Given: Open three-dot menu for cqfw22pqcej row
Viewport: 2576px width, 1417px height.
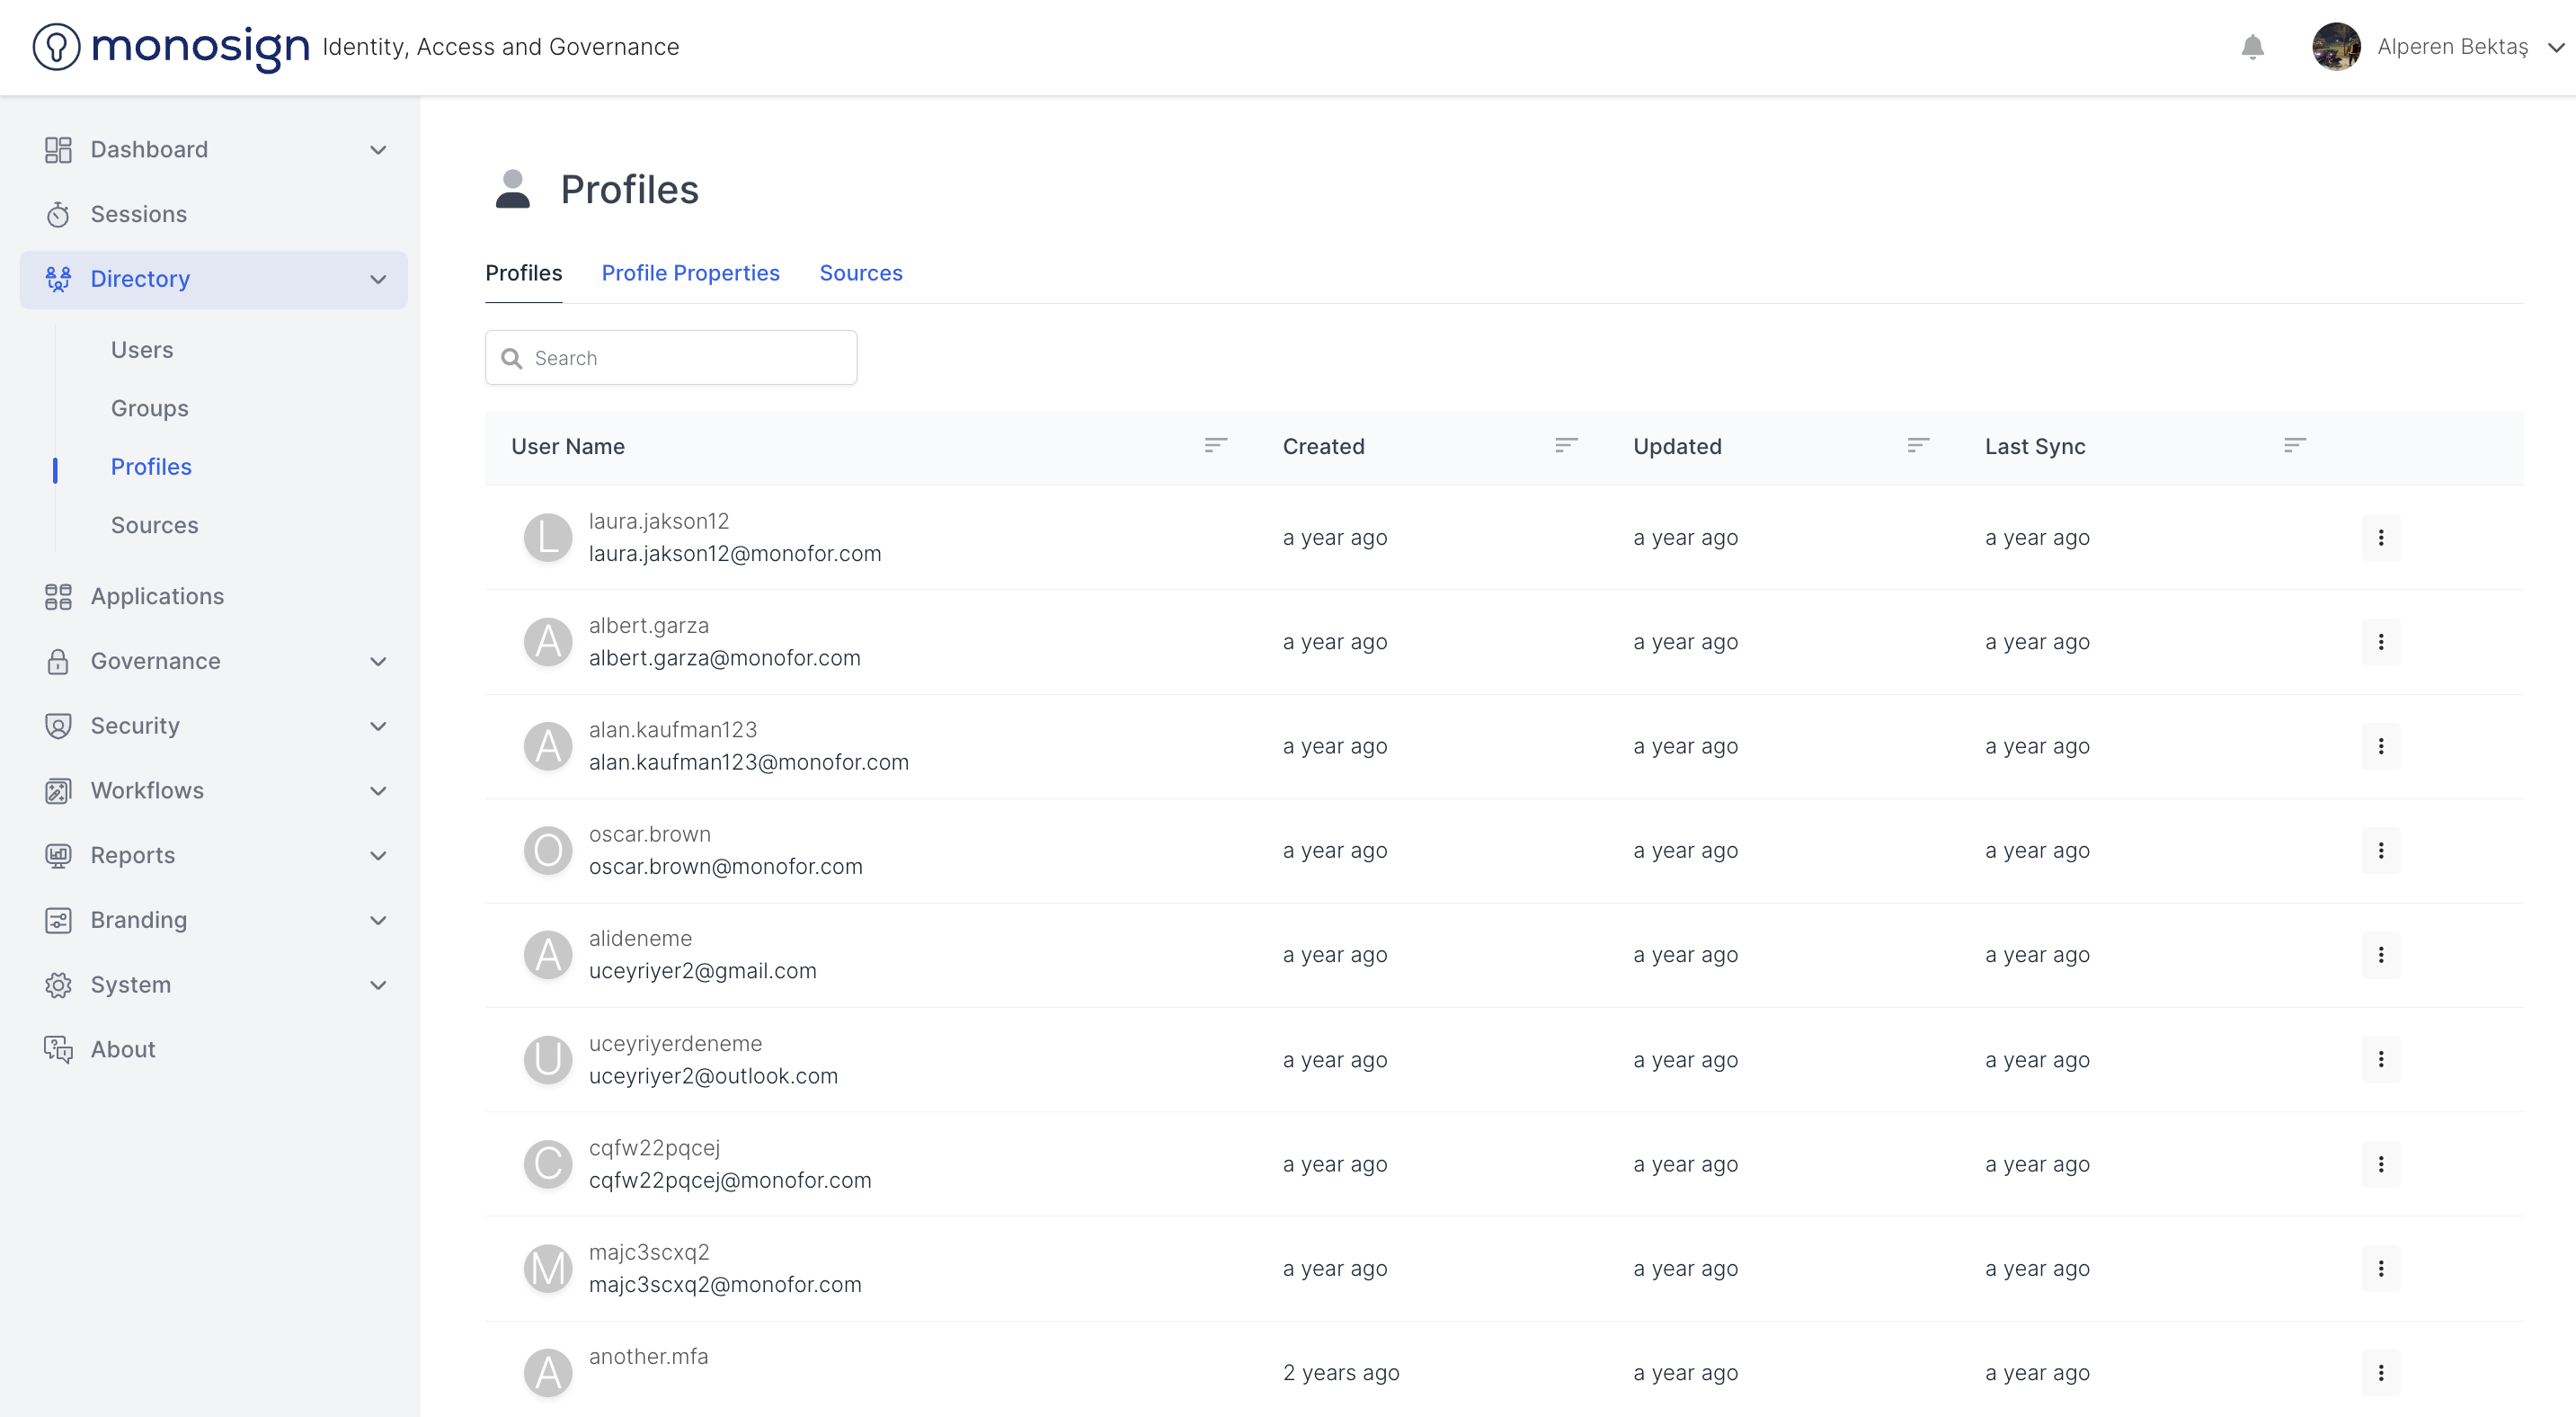Looking at the screenshot, I should [x=2380, y=1164].
